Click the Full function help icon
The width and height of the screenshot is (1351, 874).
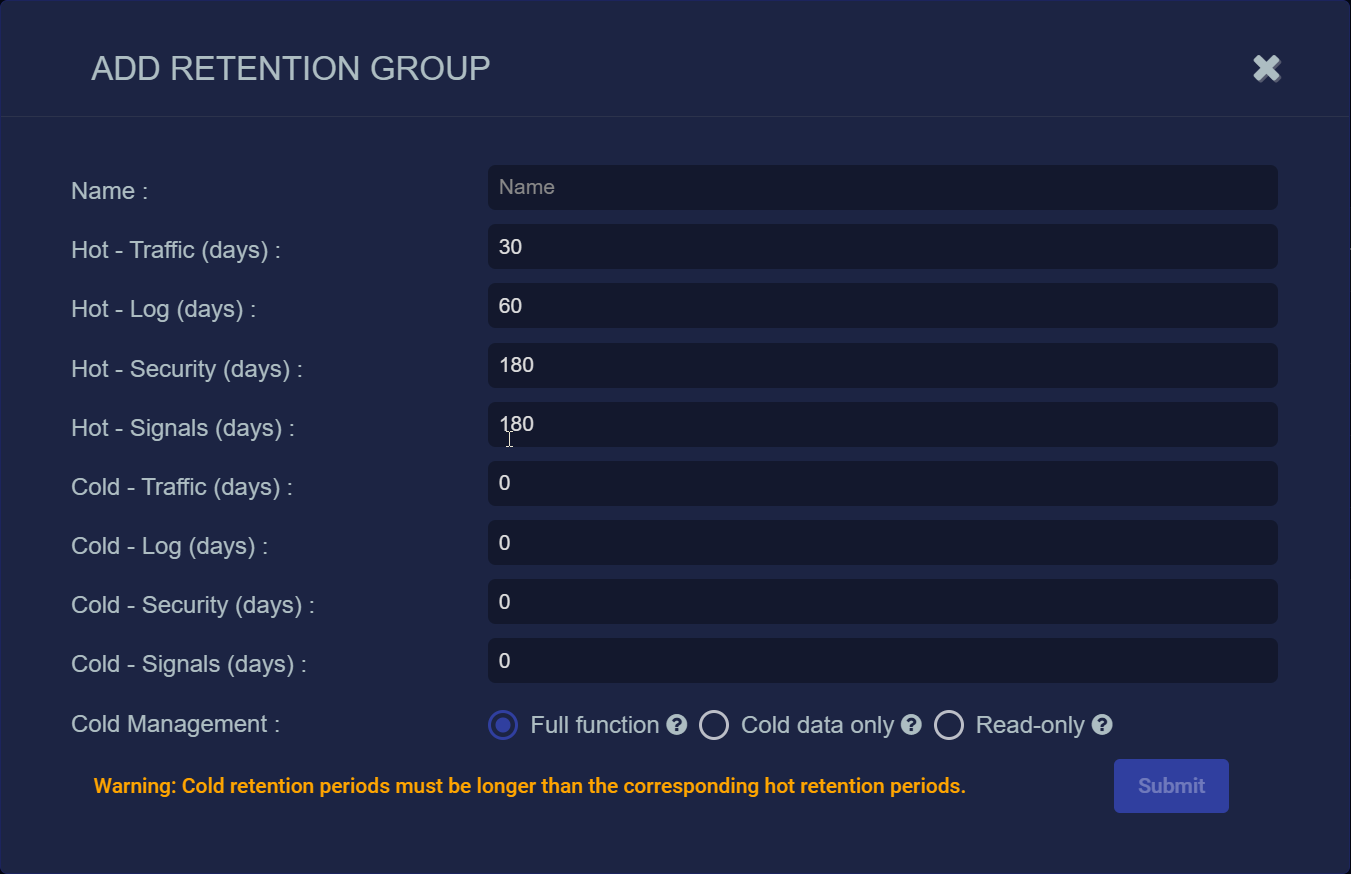tap(677, 725)
